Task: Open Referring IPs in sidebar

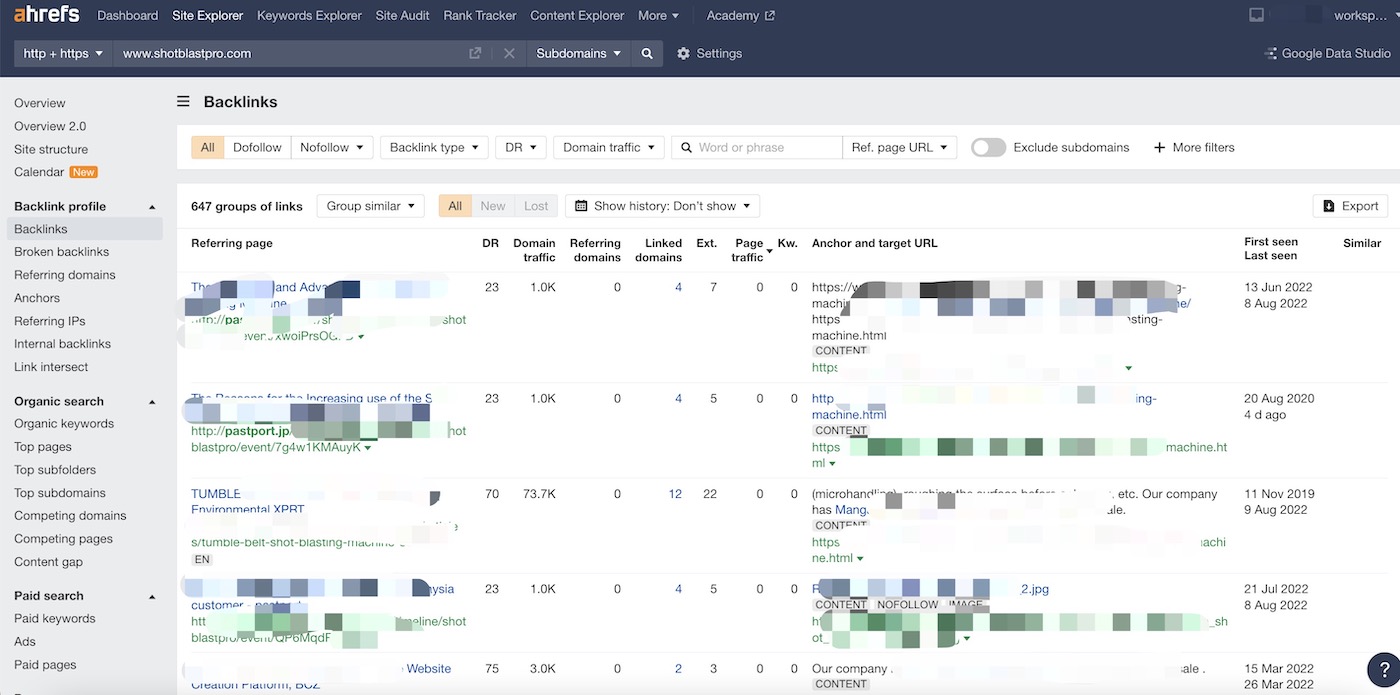Action: [x=50, y=321]
